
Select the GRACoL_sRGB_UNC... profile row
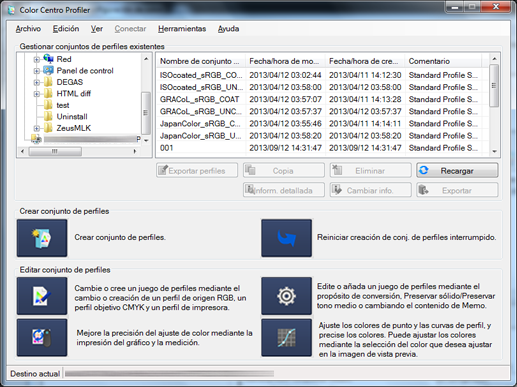pos(322,111)
